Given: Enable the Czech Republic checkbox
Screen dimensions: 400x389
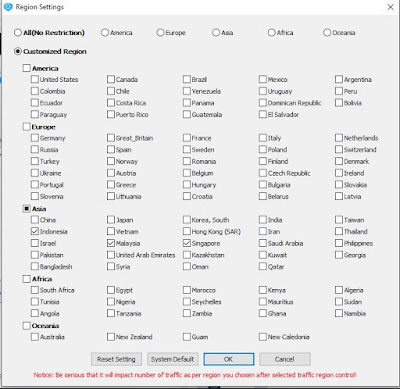Looking at the screenshot, I should pyautogui.click(x=263, y=173).
